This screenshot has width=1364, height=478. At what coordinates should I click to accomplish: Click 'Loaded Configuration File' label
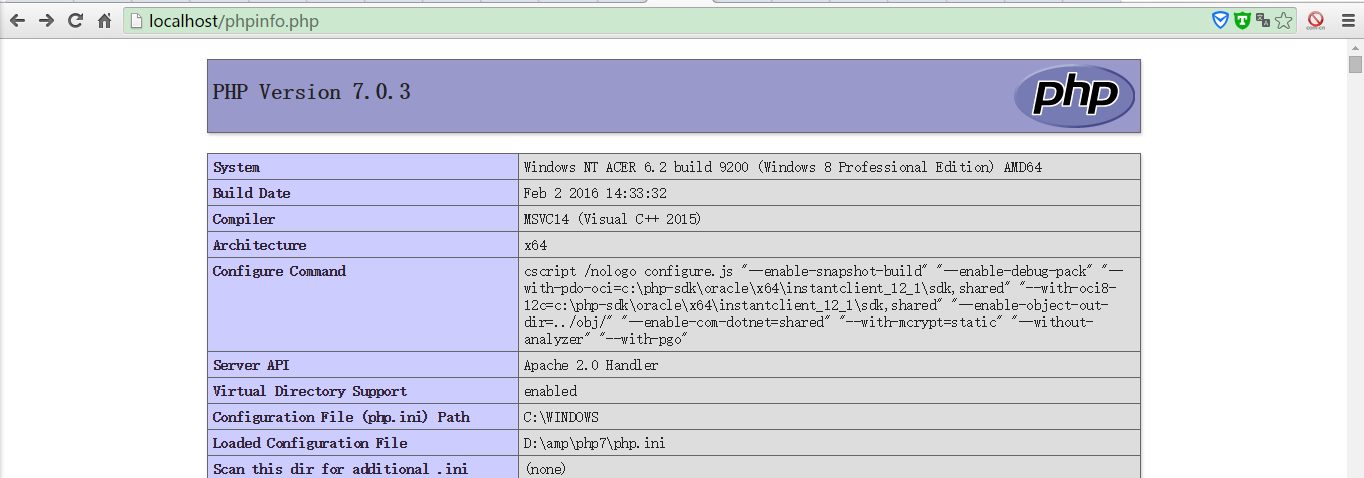pos(310,443)
